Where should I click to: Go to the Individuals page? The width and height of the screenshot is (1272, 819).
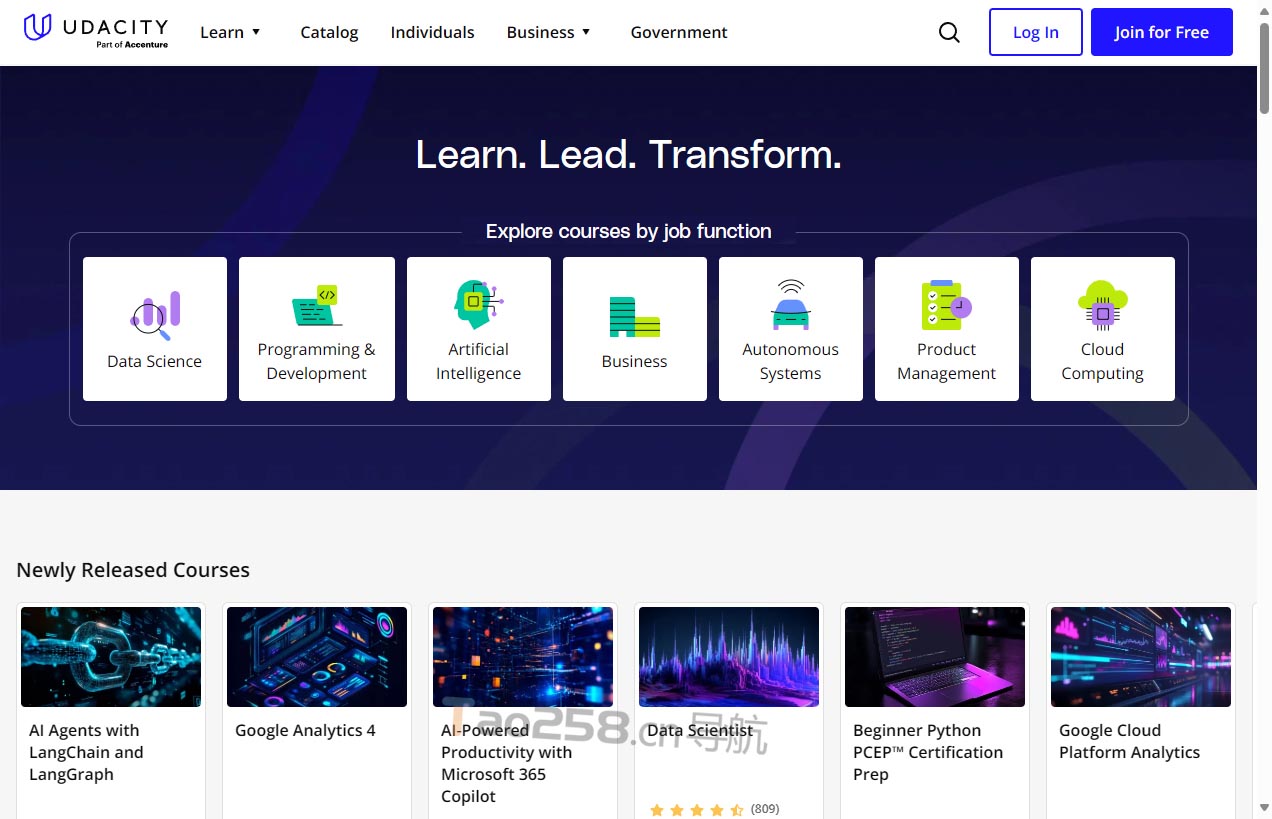click(432, 32)
